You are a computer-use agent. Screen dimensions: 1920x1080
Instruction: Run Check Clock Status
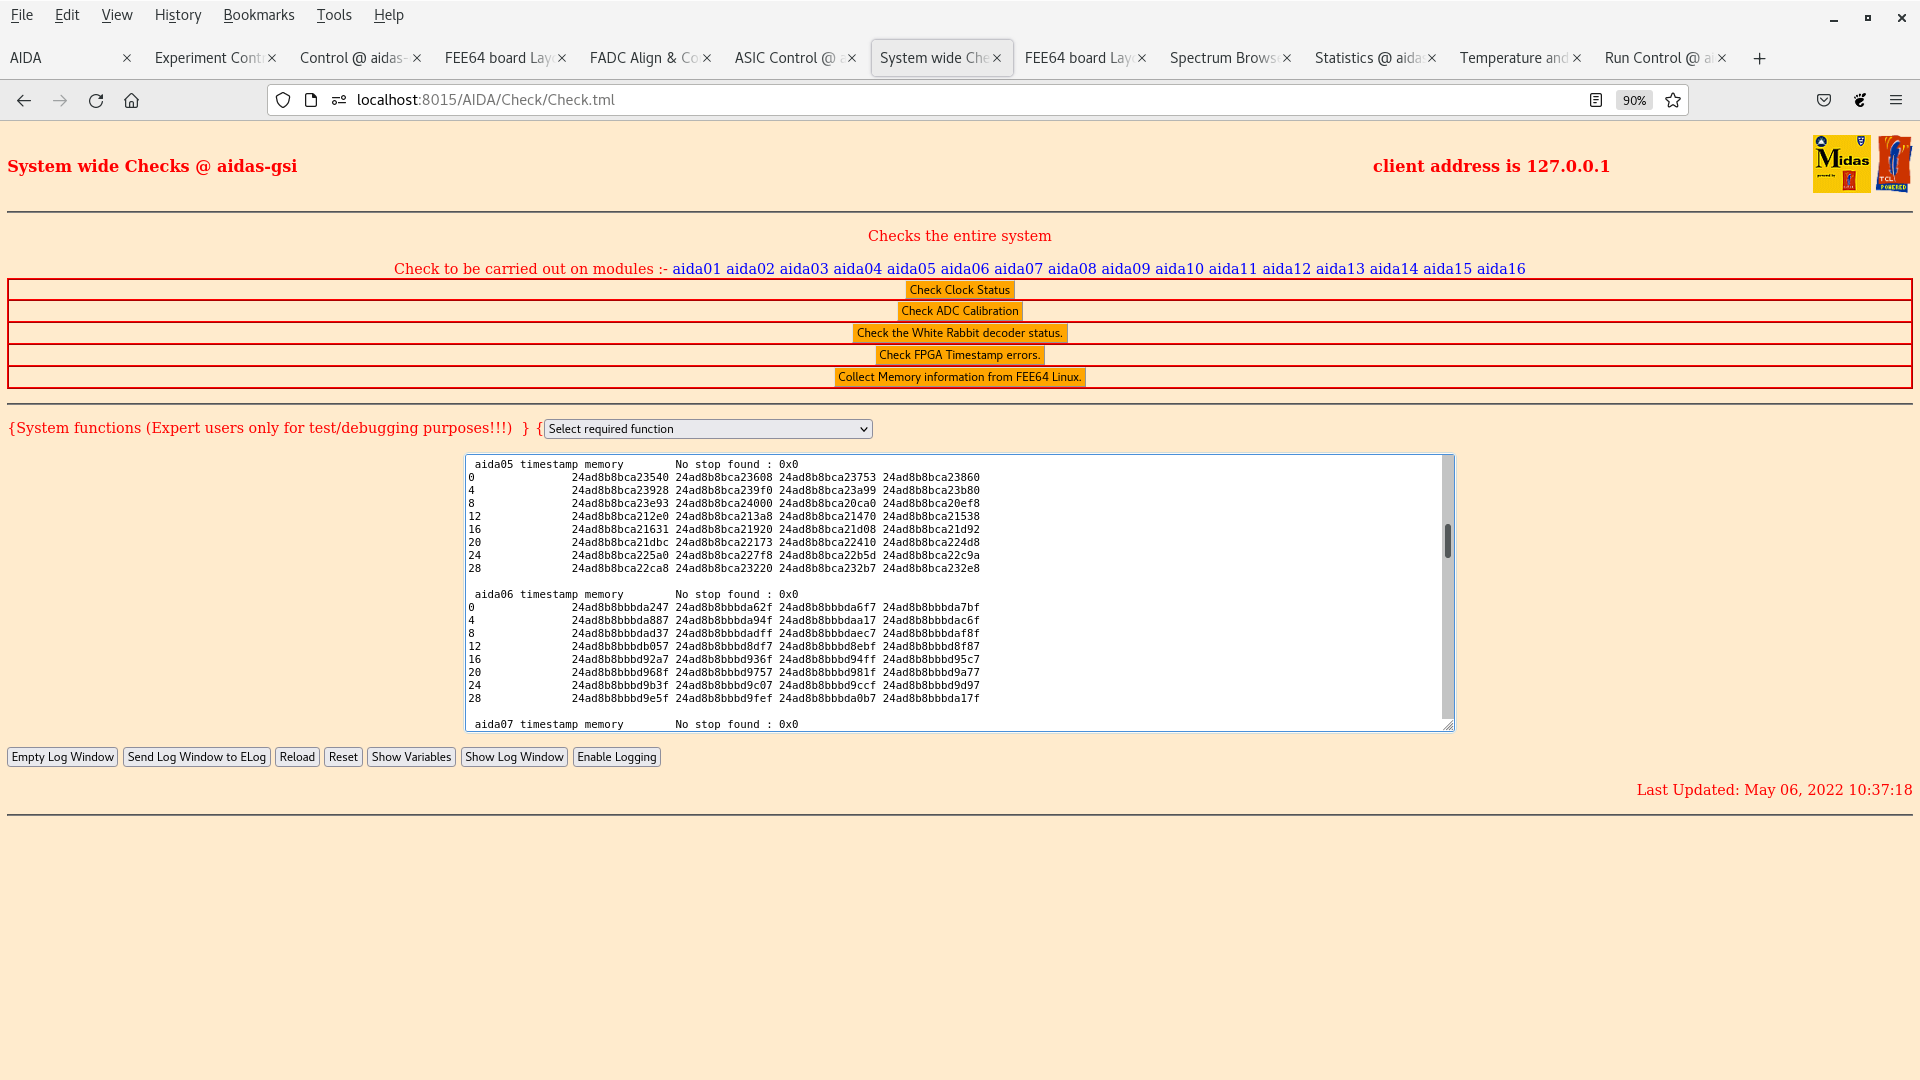(960, 290)
